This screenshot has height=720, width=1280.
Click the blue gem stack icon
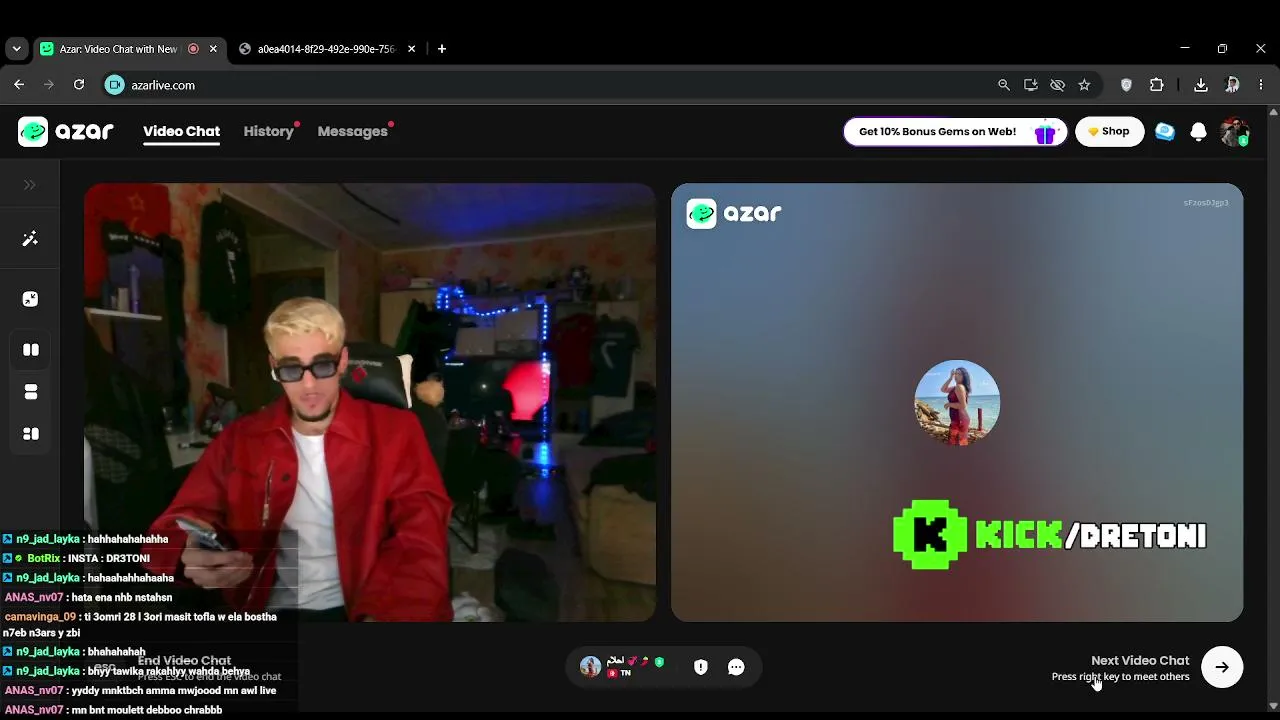pyautogui.click(x=1165, y=132)
